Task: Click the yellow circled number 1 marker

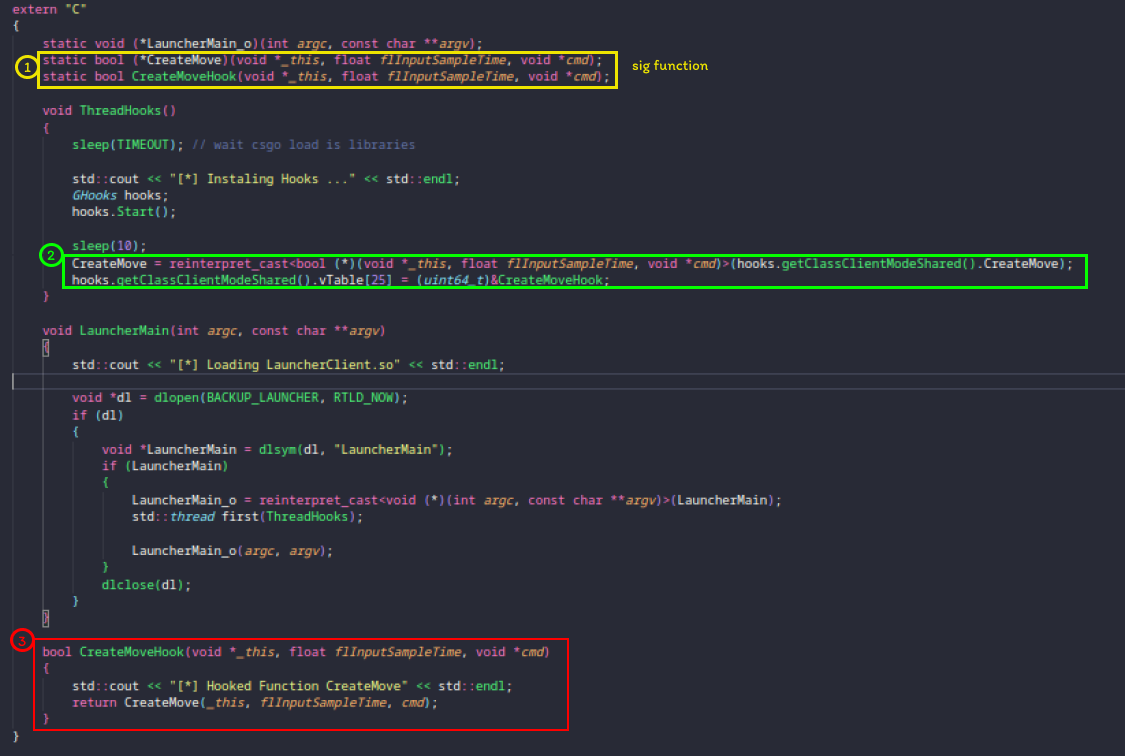Action: (26, 68)
